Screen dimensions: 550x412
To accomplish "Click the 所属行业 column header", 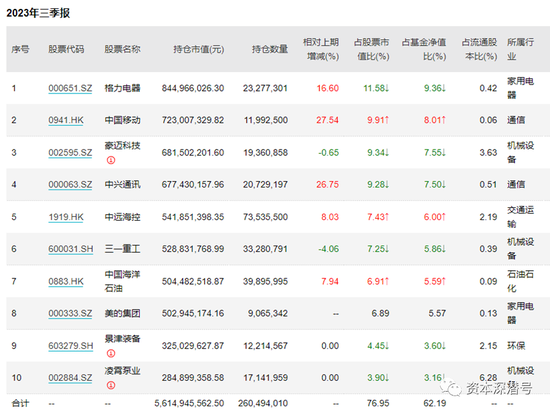I will (521, 49).
